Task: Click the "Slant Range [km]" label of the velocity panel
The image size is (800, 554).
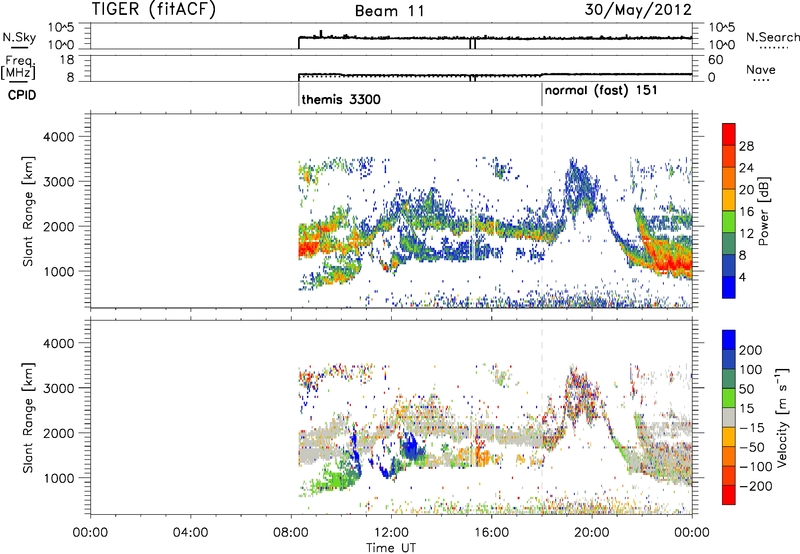Action: click(x=28, y=417)
